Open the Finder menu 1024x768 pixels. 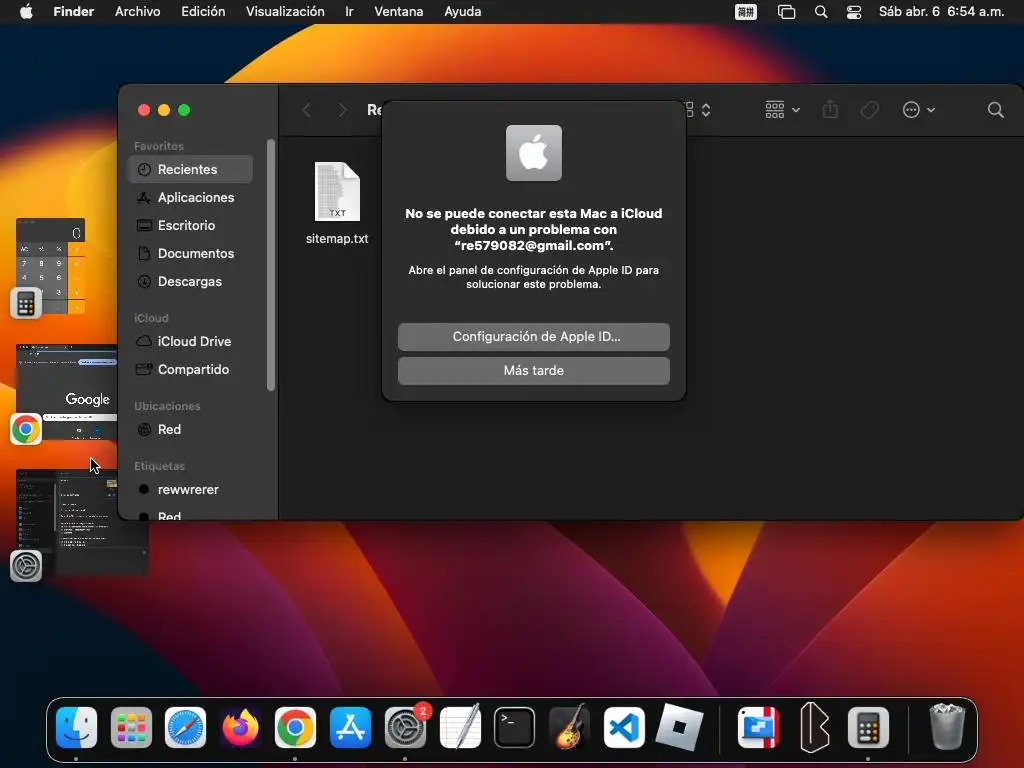[x=73, y=12]
